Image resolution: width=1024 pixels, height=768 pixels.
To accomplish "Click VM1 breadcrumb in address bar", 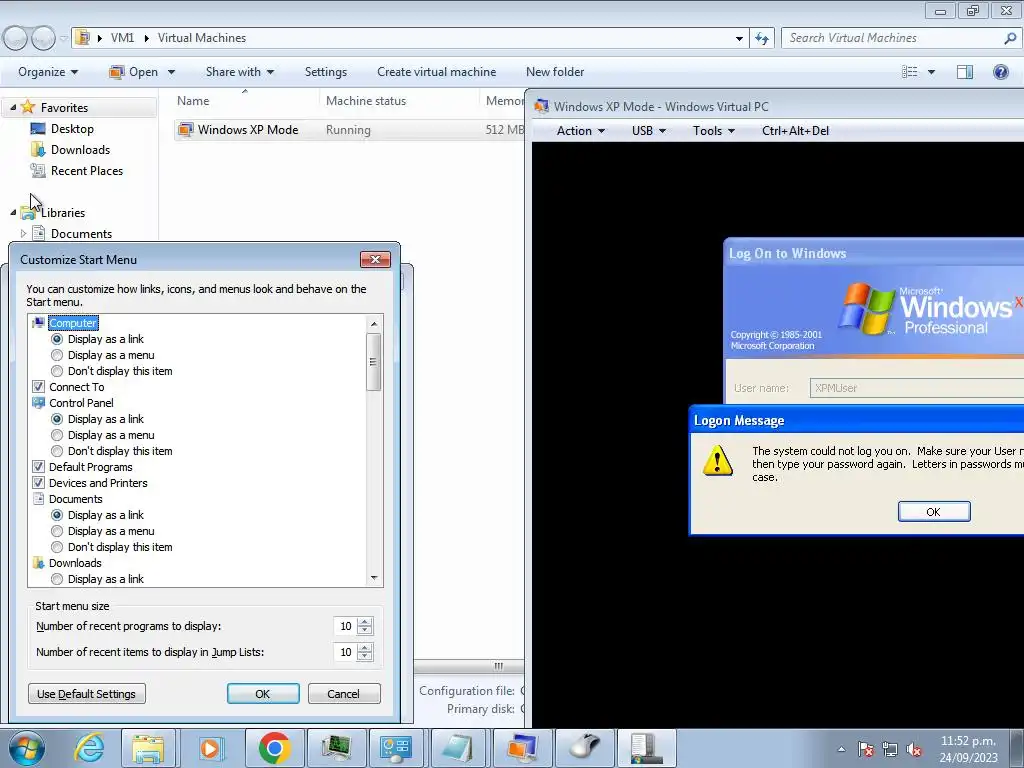I will pos(122,38).
